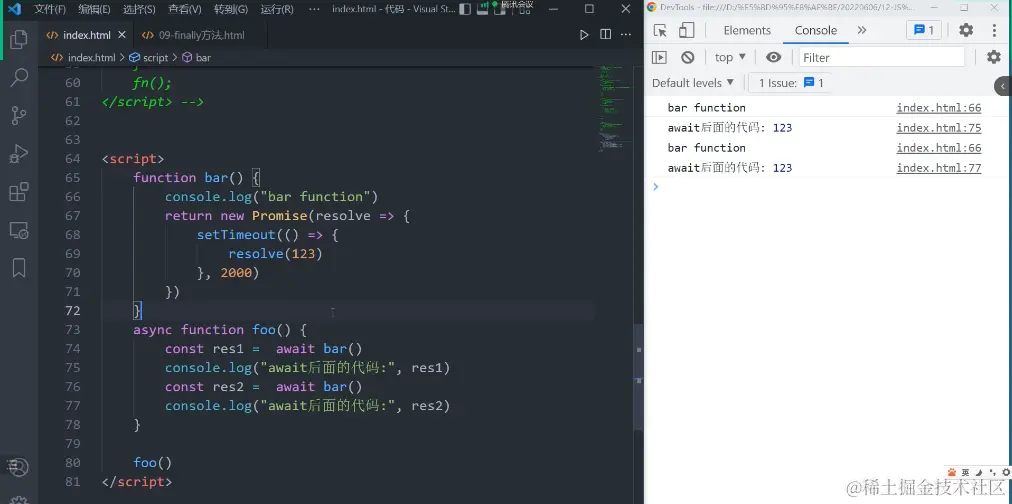The height and width of the screenshot is (504, 1012).
Task: Click the console Filter input
Action: (882, 57)
